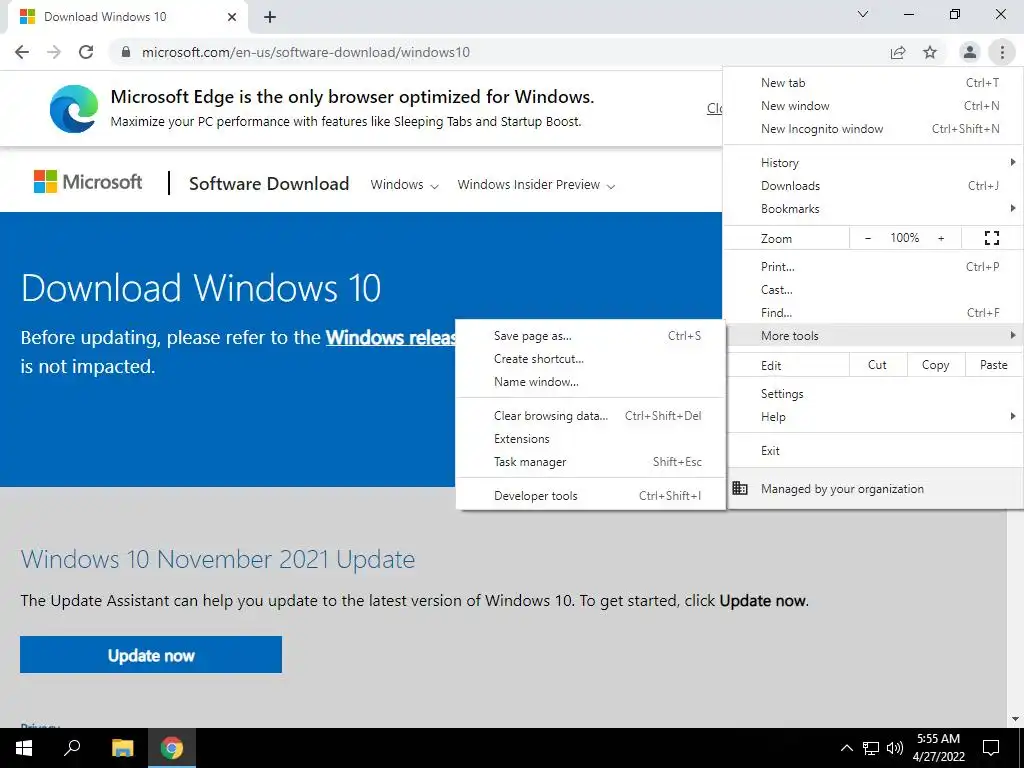The image size is (1024, 768).
Task: Open a new tab with the plus button
Action: 270,18
